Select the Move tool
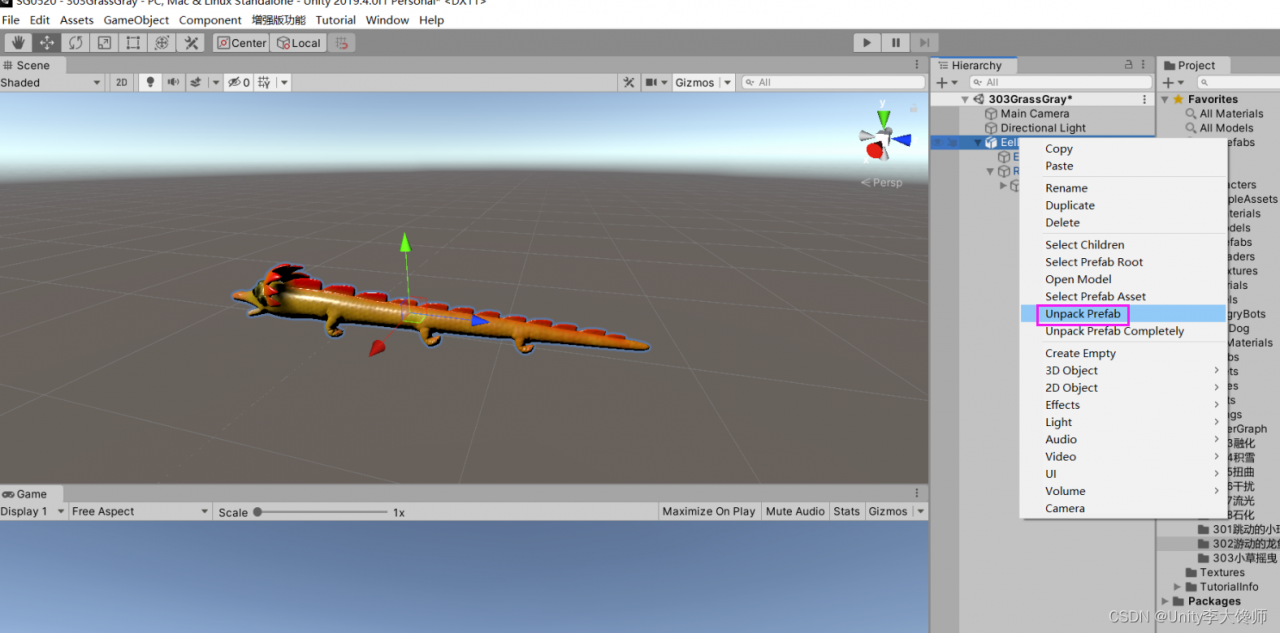The width and height of the screenshot is (1280, 633). point(47,43)
